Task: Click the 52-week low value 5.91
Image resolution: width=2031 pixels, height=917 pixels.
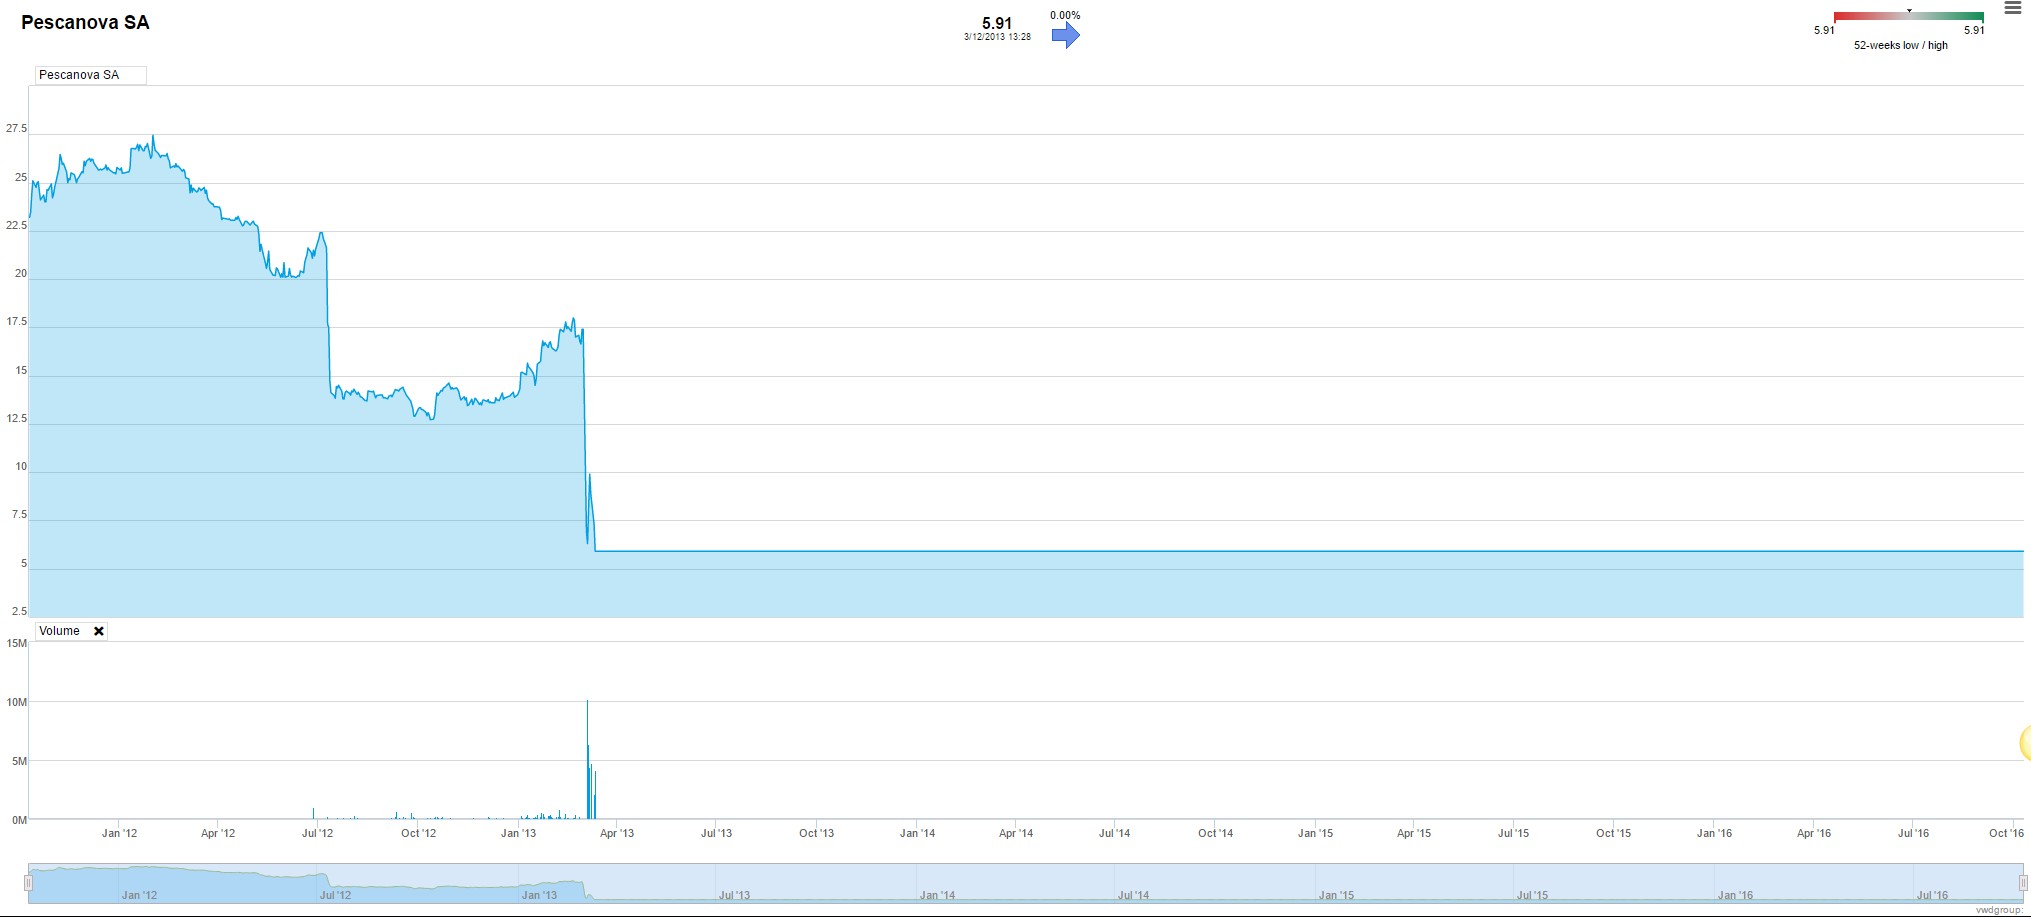Action: click(x=1824, y=30)
